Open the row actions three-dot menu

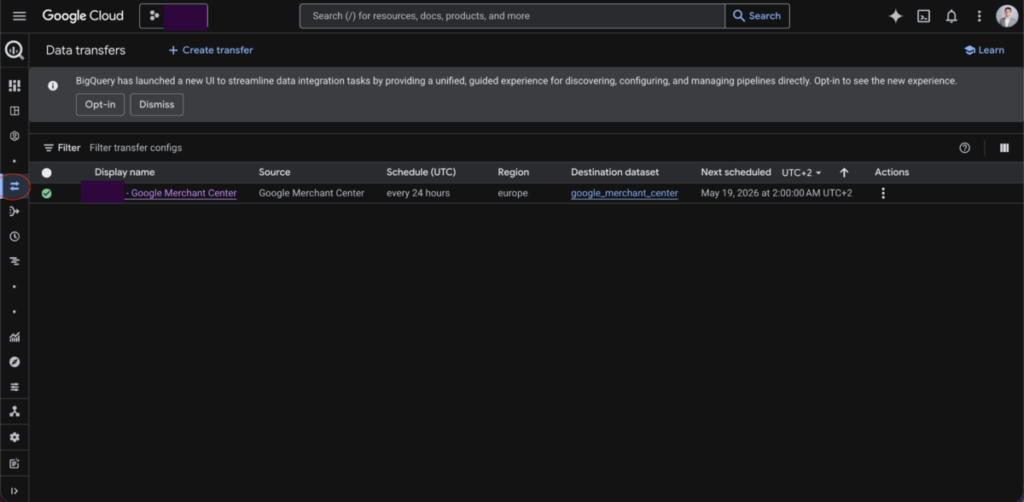883,193
